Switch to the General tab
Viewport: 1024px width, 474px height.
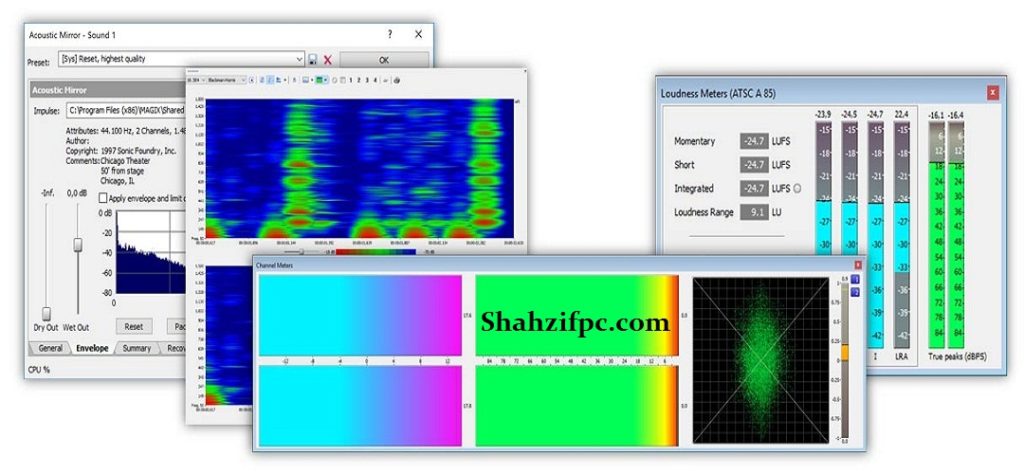[50, 349]
